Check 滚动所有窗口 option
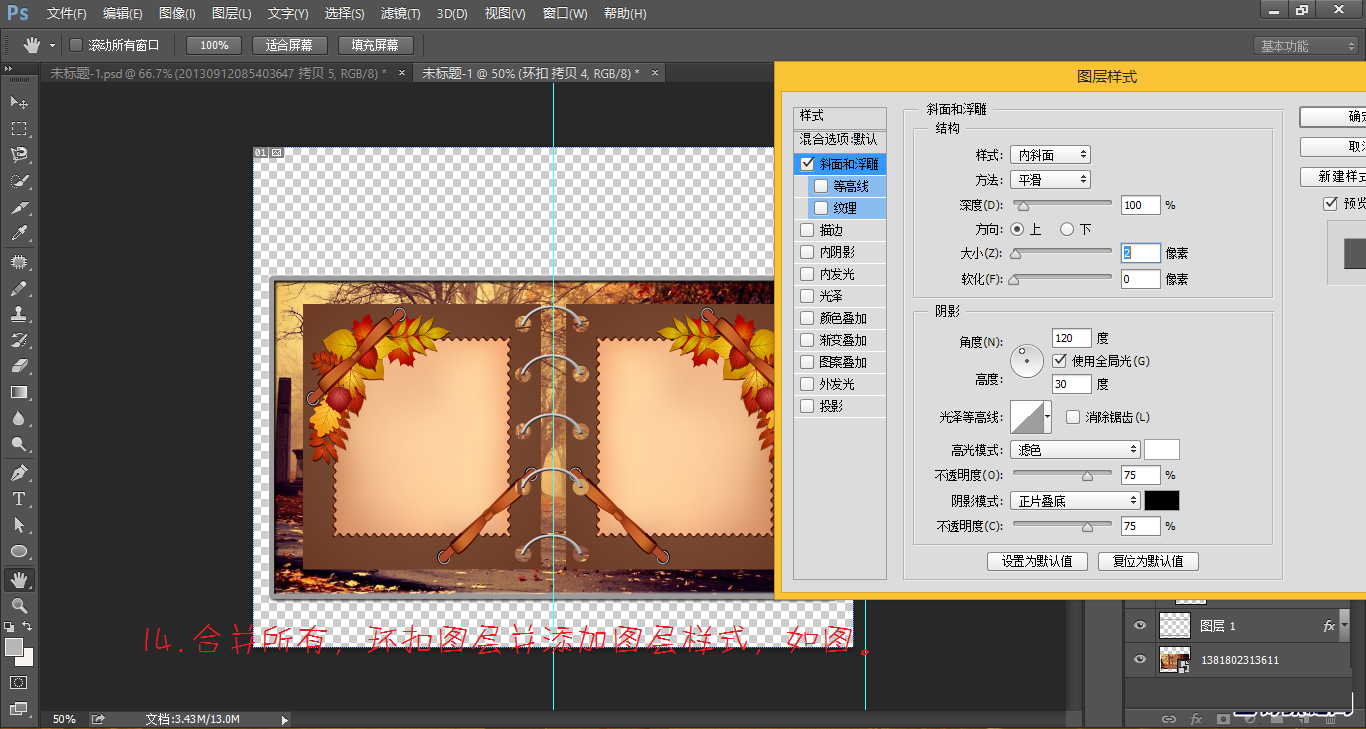 coord(76,45)
